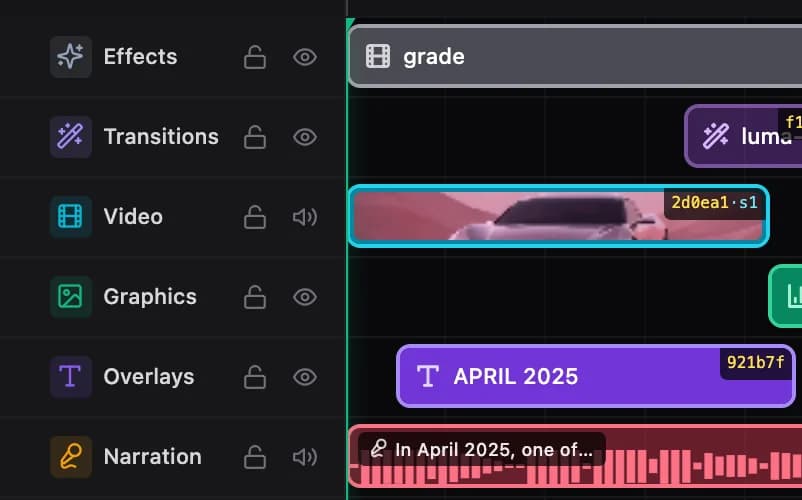Click the Graphics track image icon
802x500 pixels.
pos(71,297)
